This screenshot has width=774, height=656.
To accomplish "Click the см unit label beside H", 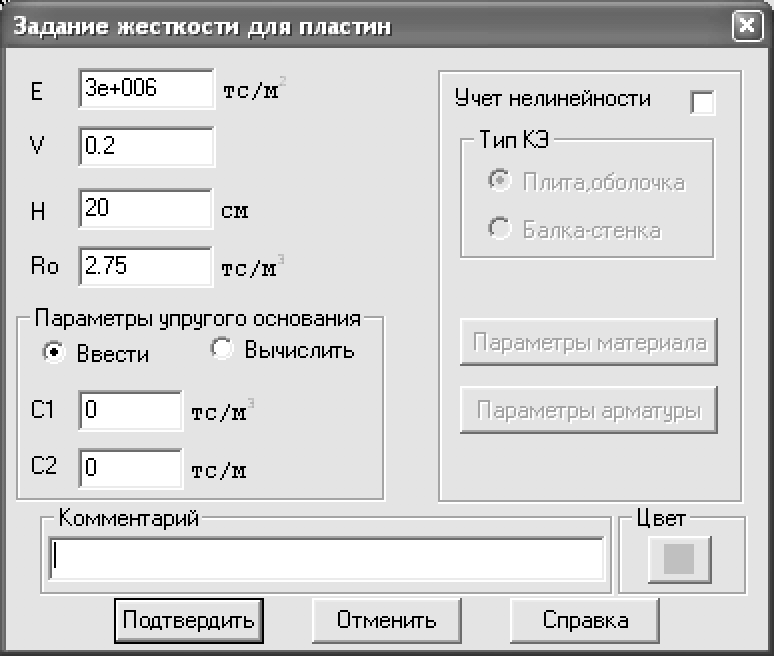I will (x=234, y=211).
